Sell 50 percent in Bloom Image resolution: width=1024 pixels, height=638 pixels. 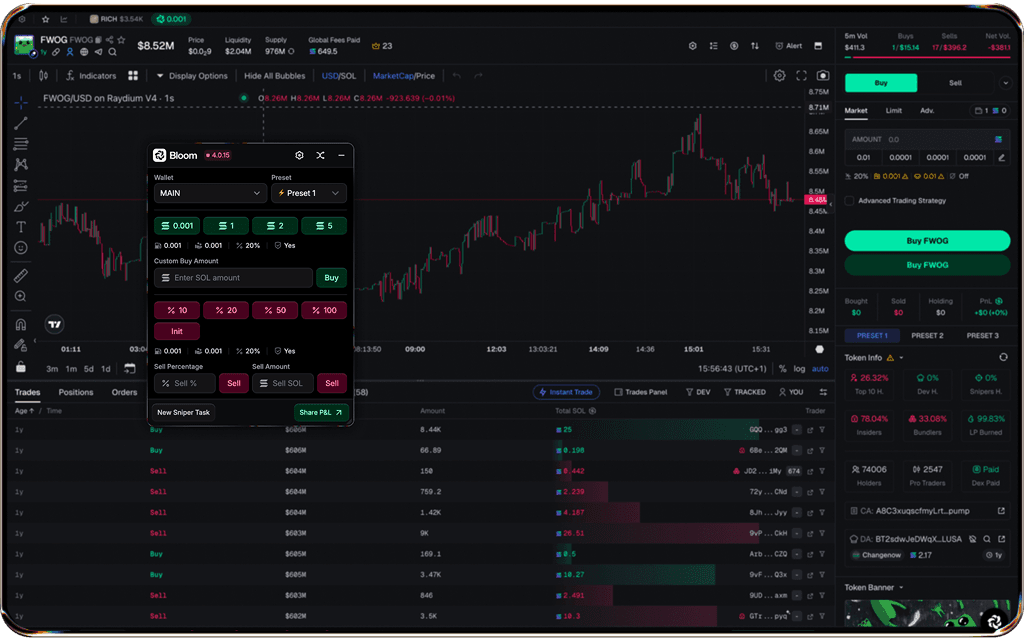point(275,310)
